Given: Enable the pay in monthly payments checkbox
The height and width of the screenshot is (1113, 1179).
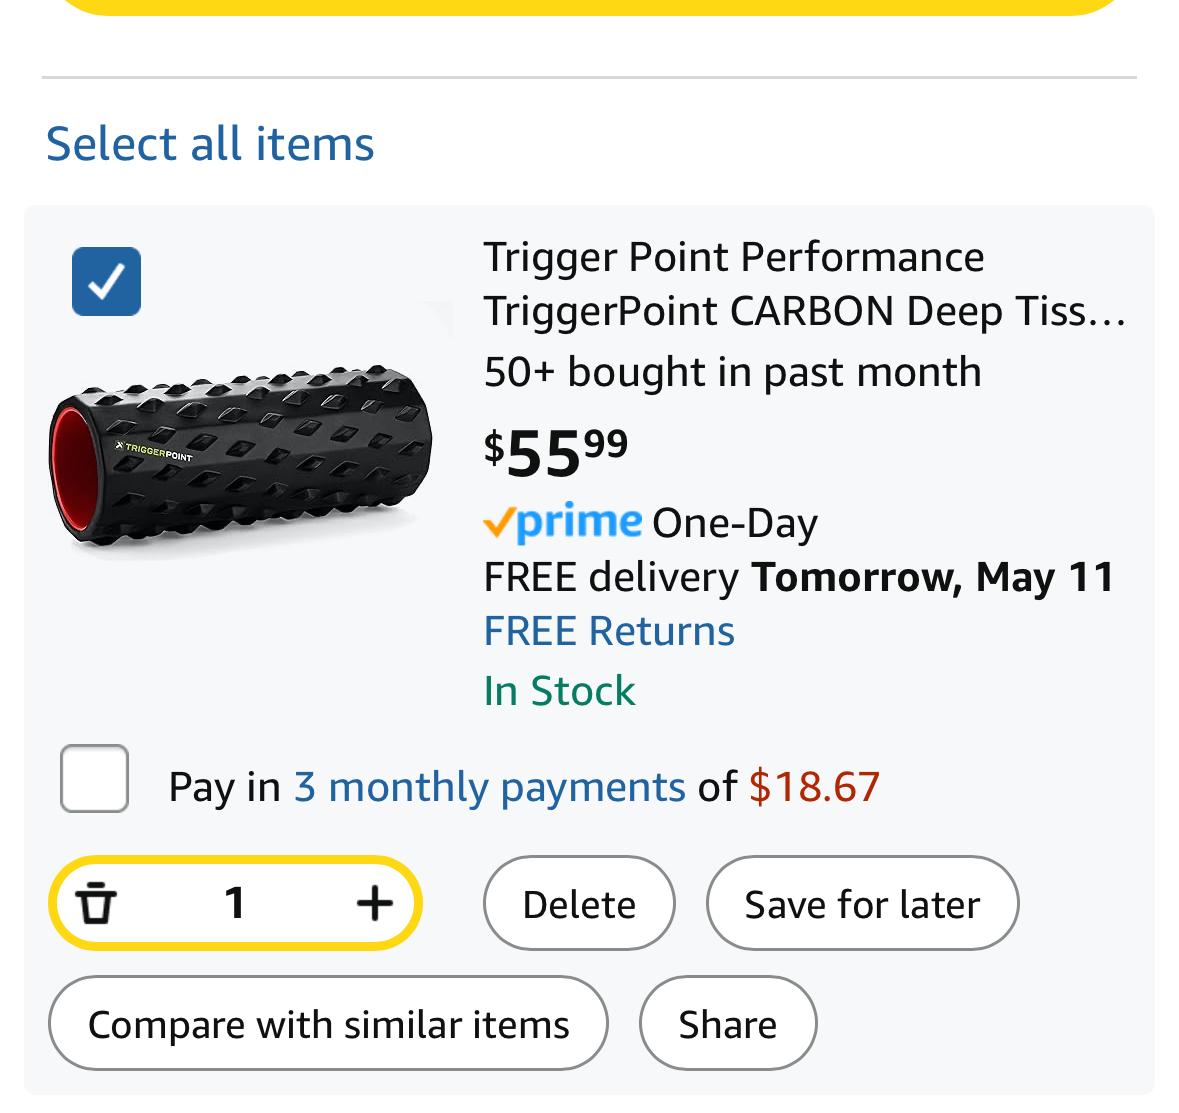Looking at the screenshot, I should pyautogui.click(x=94, y=778).
